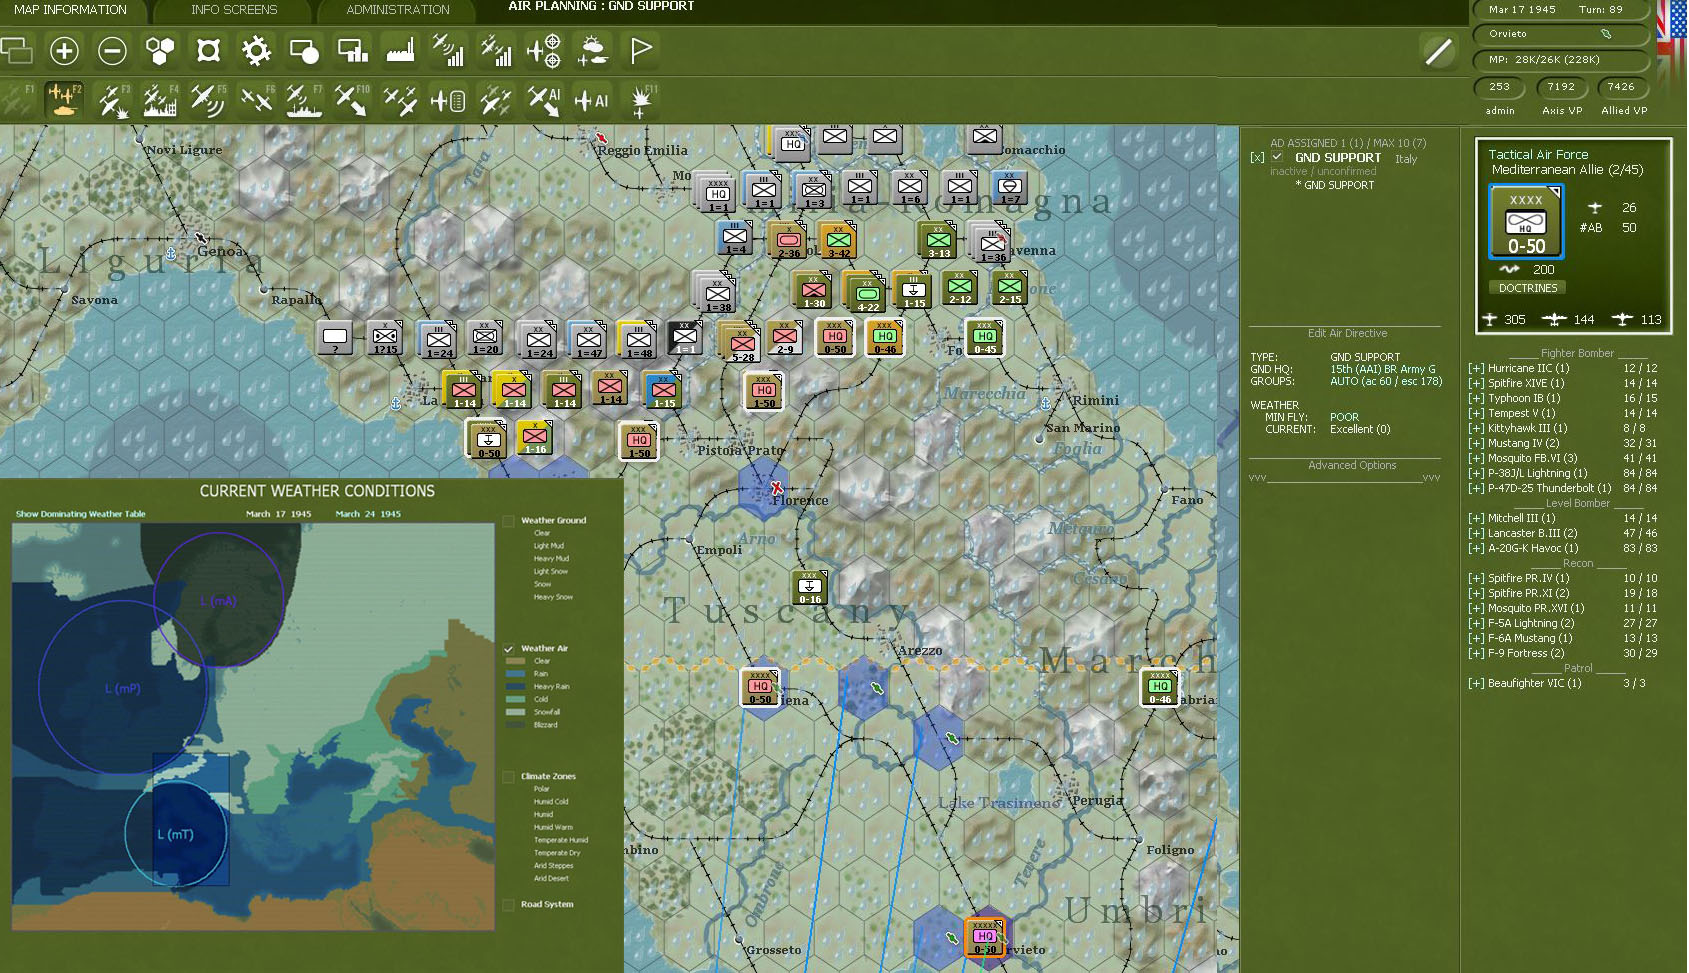Screen dimensions: 1689x973
Task: Click the 15th (AAI) BR Army G link
Action: click(1383, 370)
